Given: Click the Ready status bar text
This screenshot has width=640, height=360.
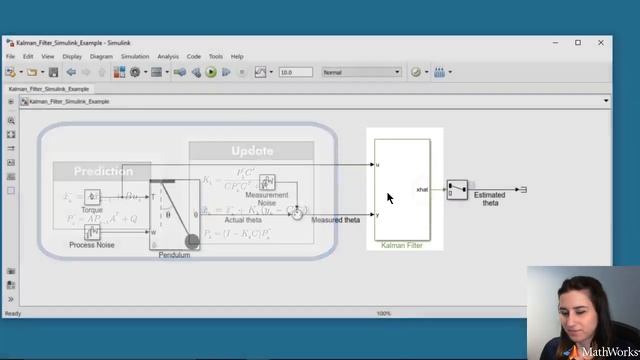Looking at the screenshot, I should click(x=13, y=313).
